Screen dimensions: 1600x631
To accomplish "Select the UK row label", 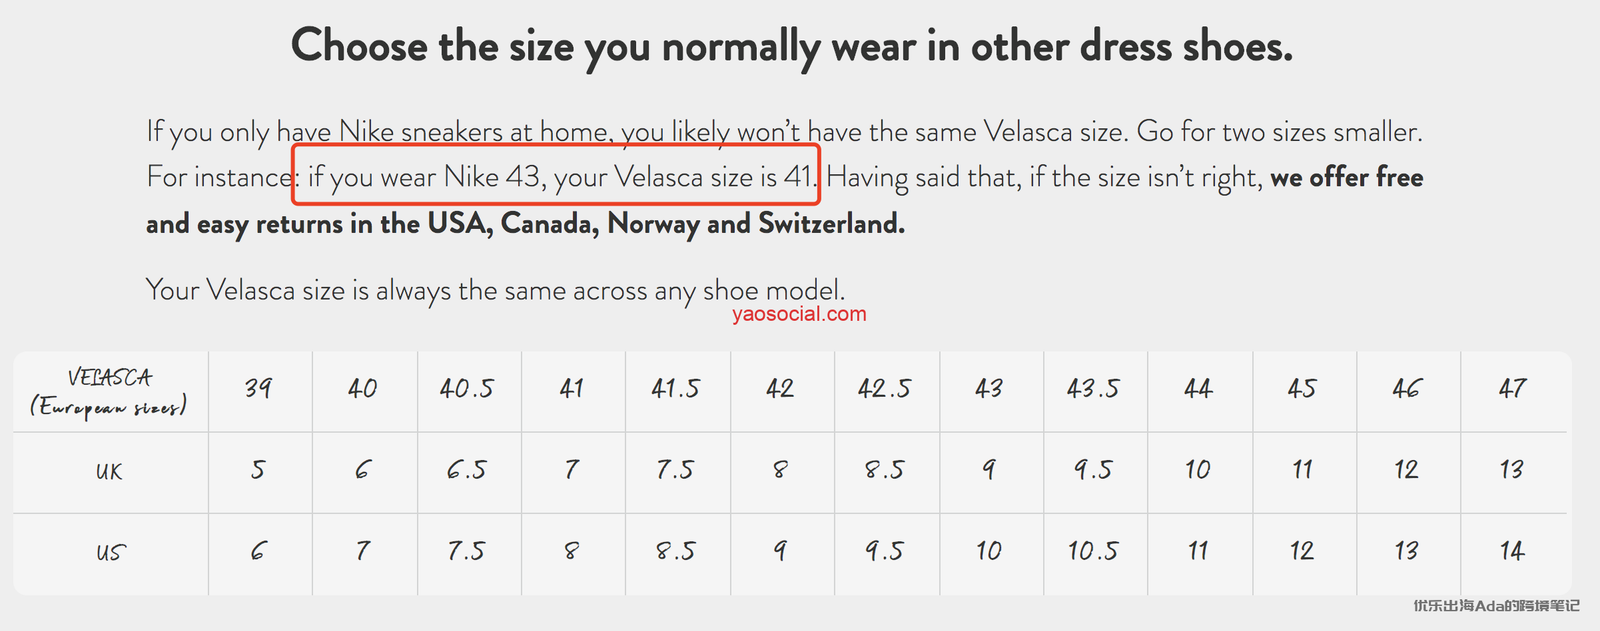I will [x=109, y=472].
